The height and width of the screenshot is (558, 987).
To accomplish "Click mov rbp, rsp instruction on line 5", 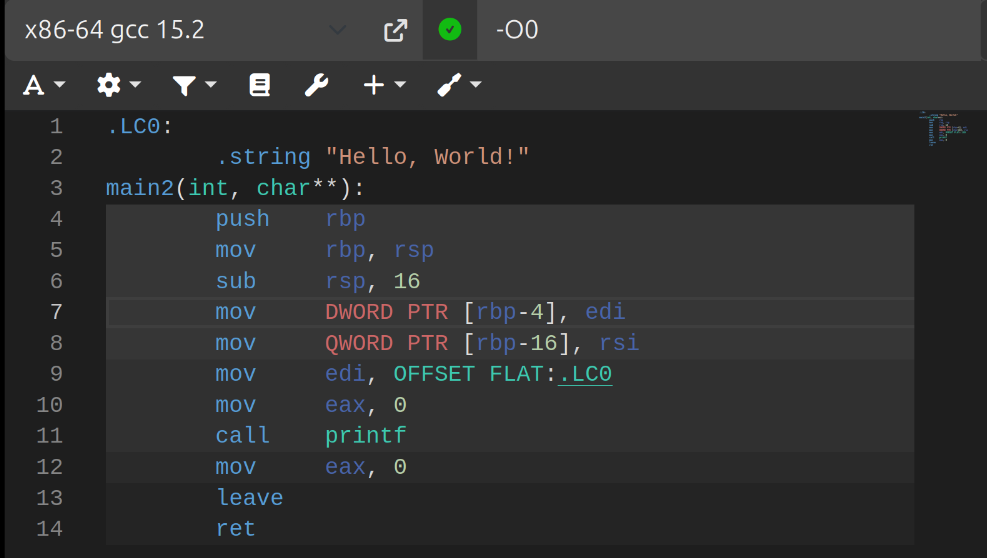I will [x=324, y=250].
